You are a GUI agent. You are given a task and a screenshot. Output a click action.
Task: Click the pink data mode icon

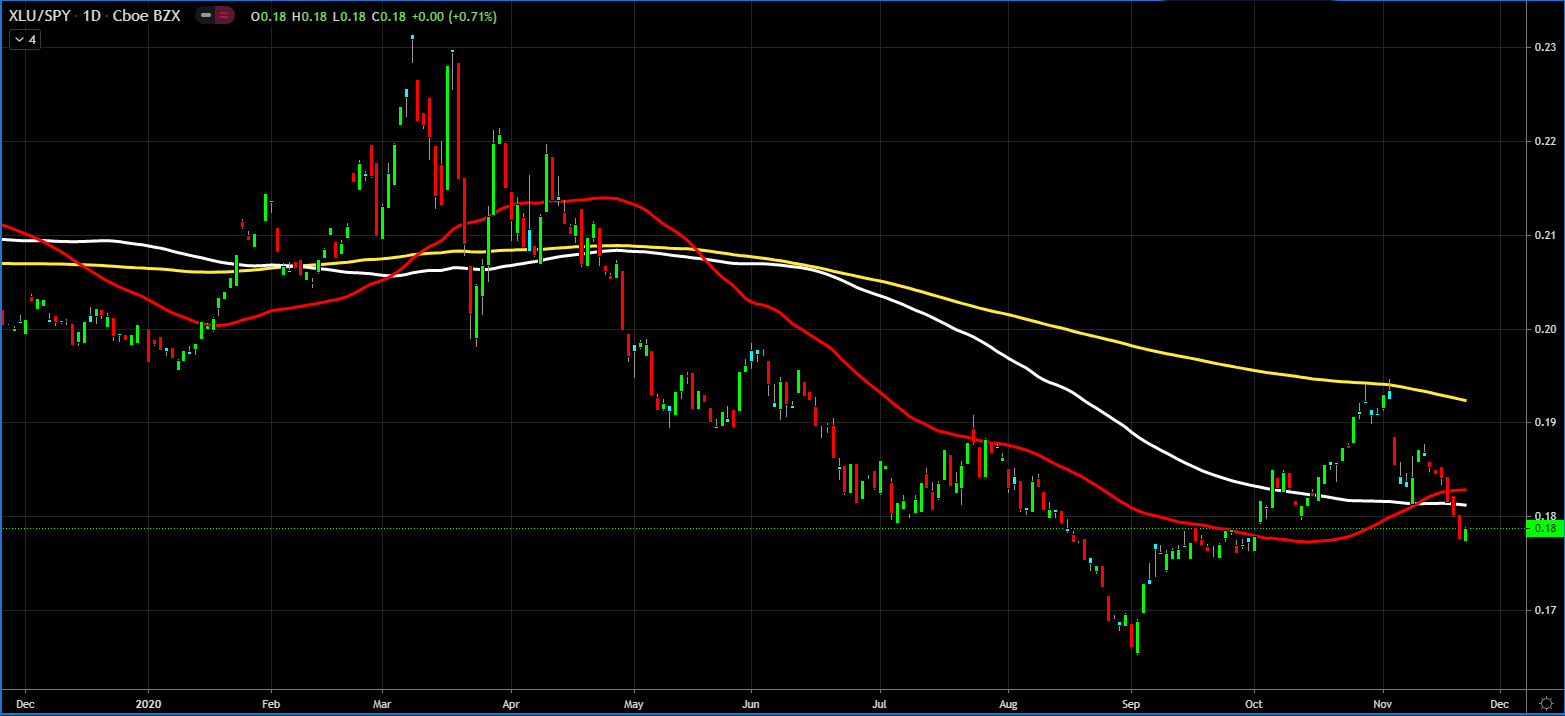[x=226, y=17]
